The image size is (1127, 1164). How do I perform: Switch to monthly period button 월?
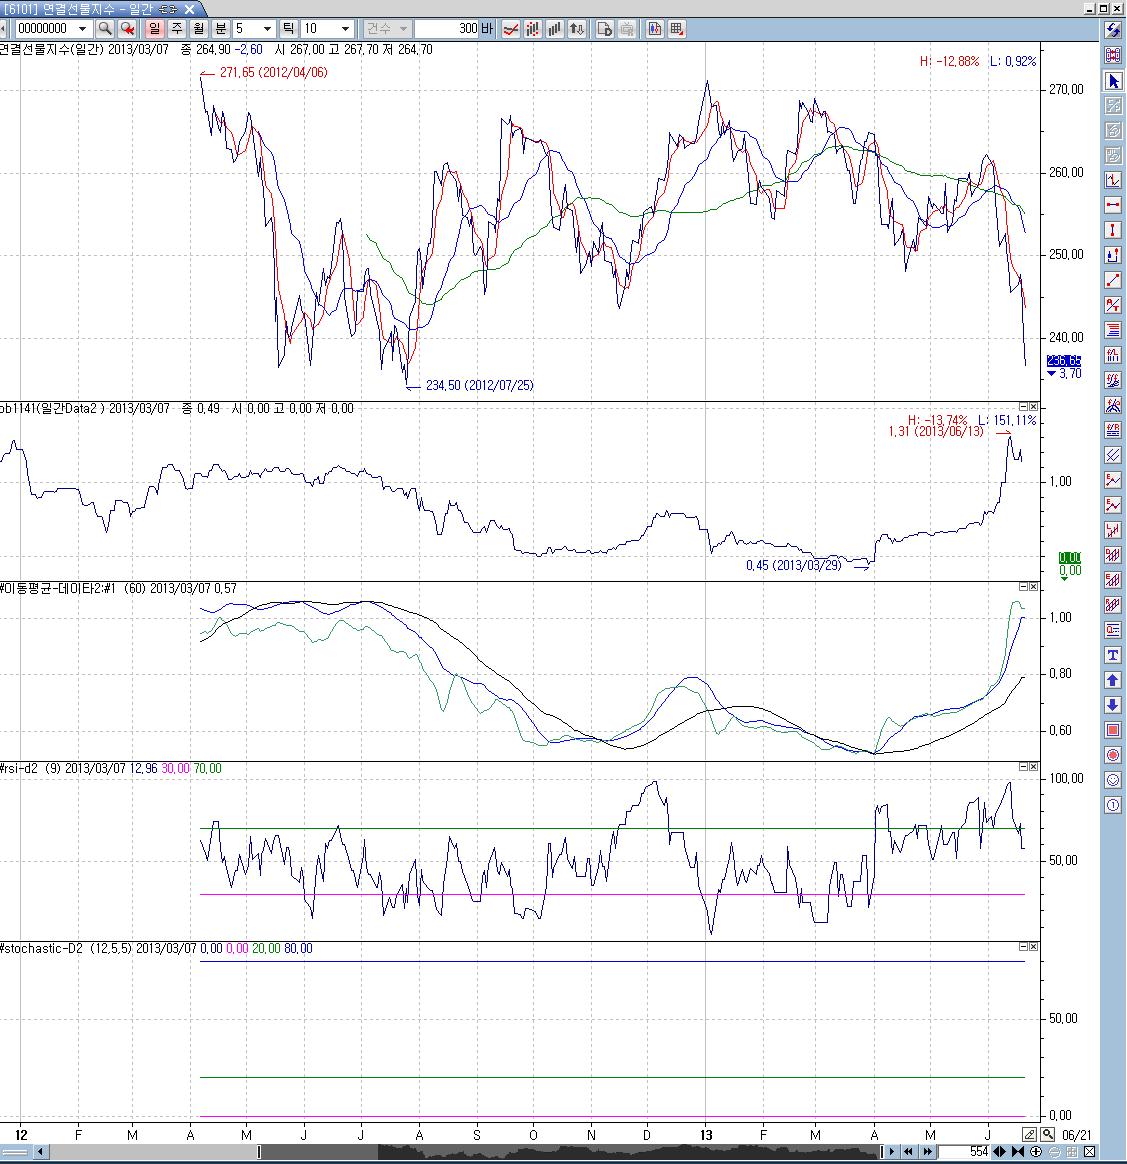point(199,29)
